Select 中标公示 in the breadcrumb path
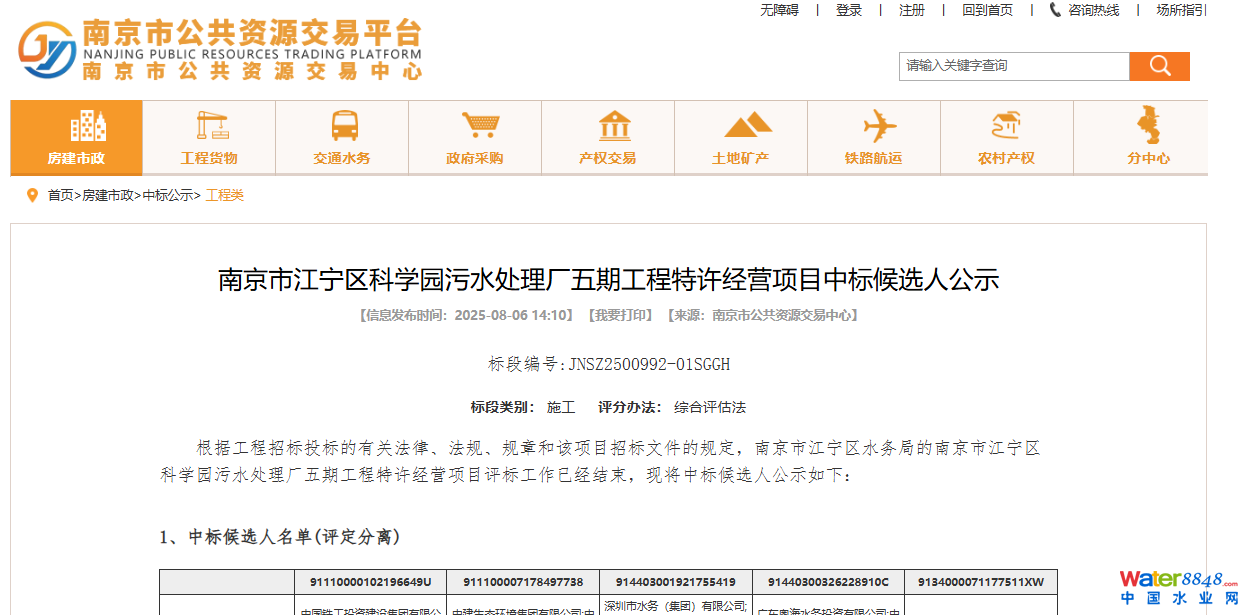Screen dimensions: 1248x615 coord(167,195)
